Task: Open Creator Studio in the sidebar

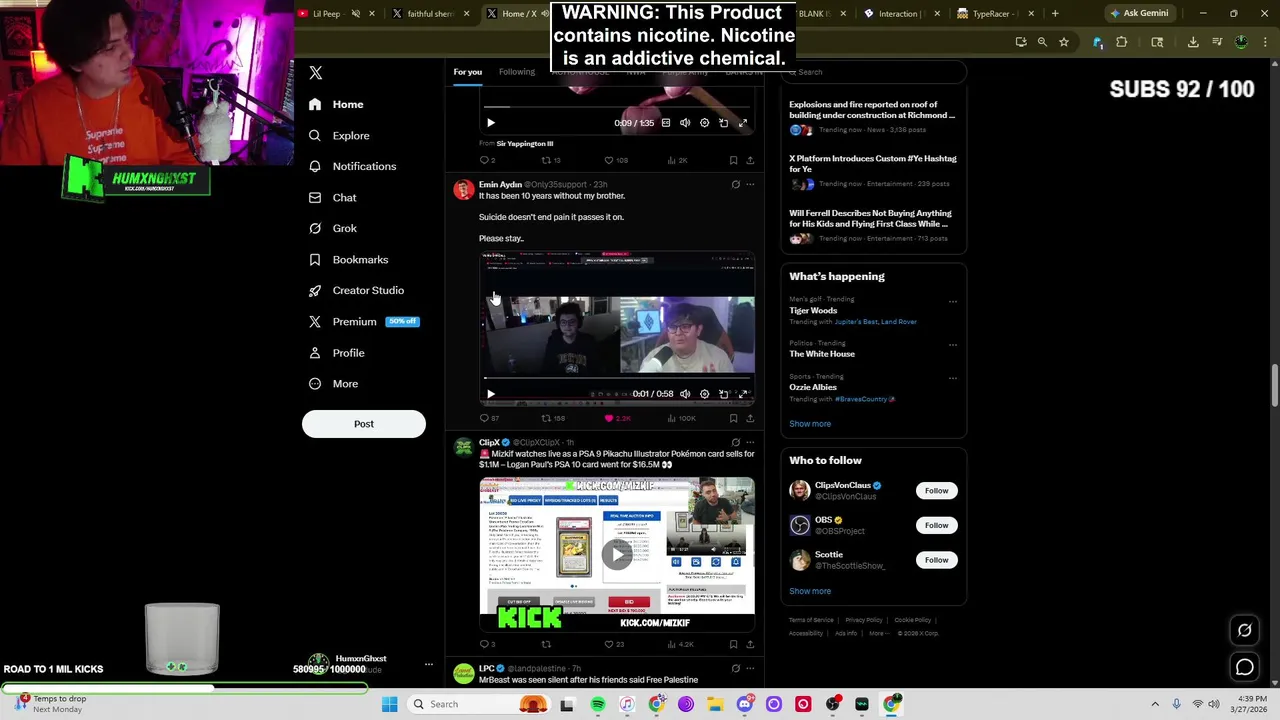Action: [x=357, y=290]
